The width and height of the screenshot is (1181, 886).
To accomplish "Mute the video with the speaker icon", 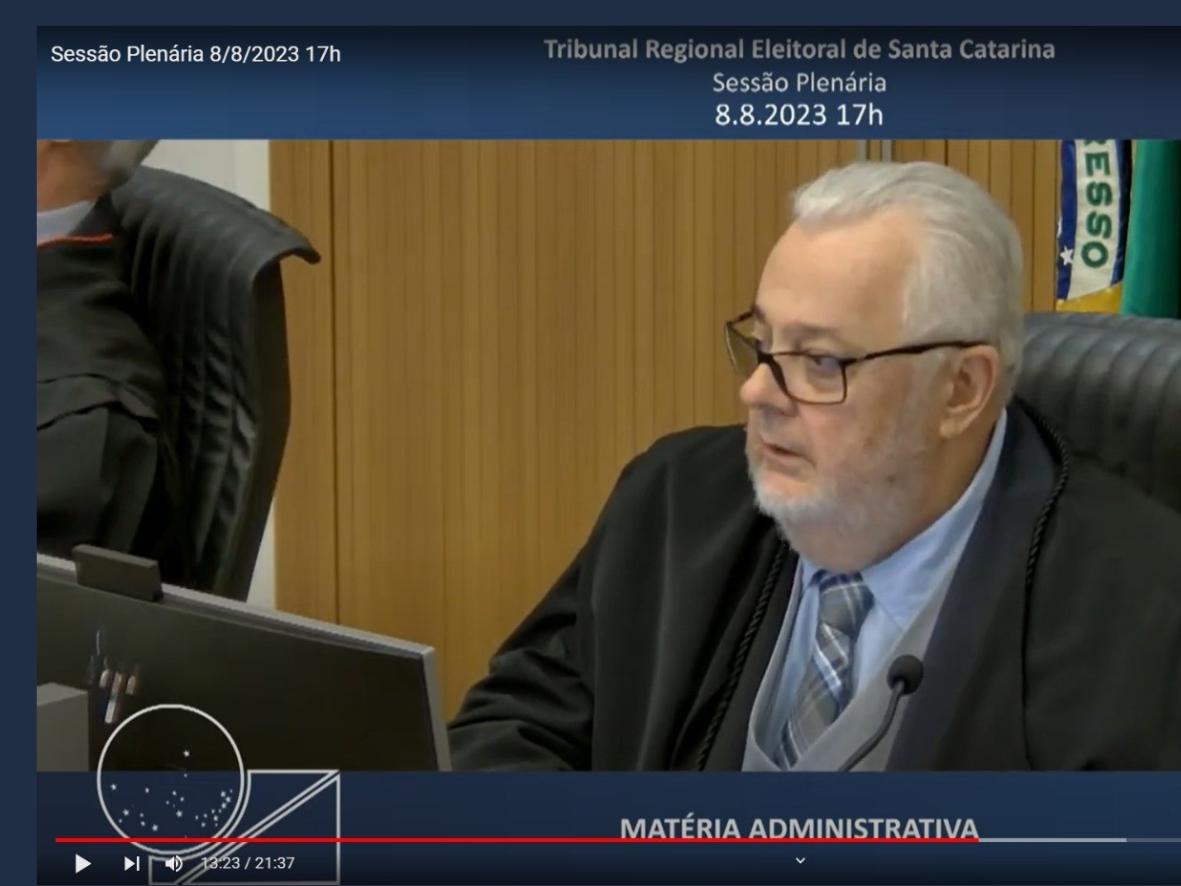I will [x=174, y=863].
